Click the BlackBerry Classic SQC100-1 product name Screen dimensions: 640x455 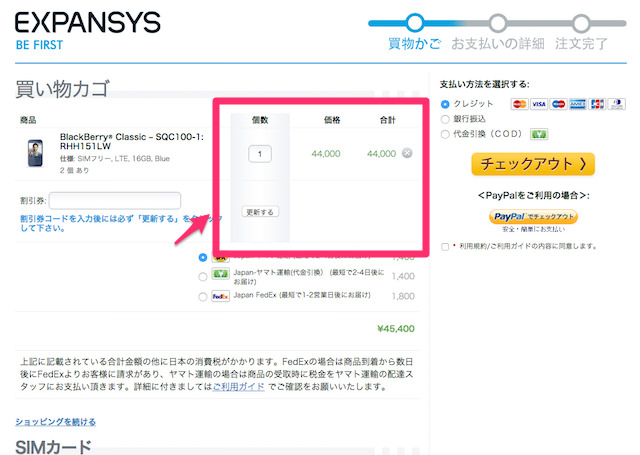point(132,142)
